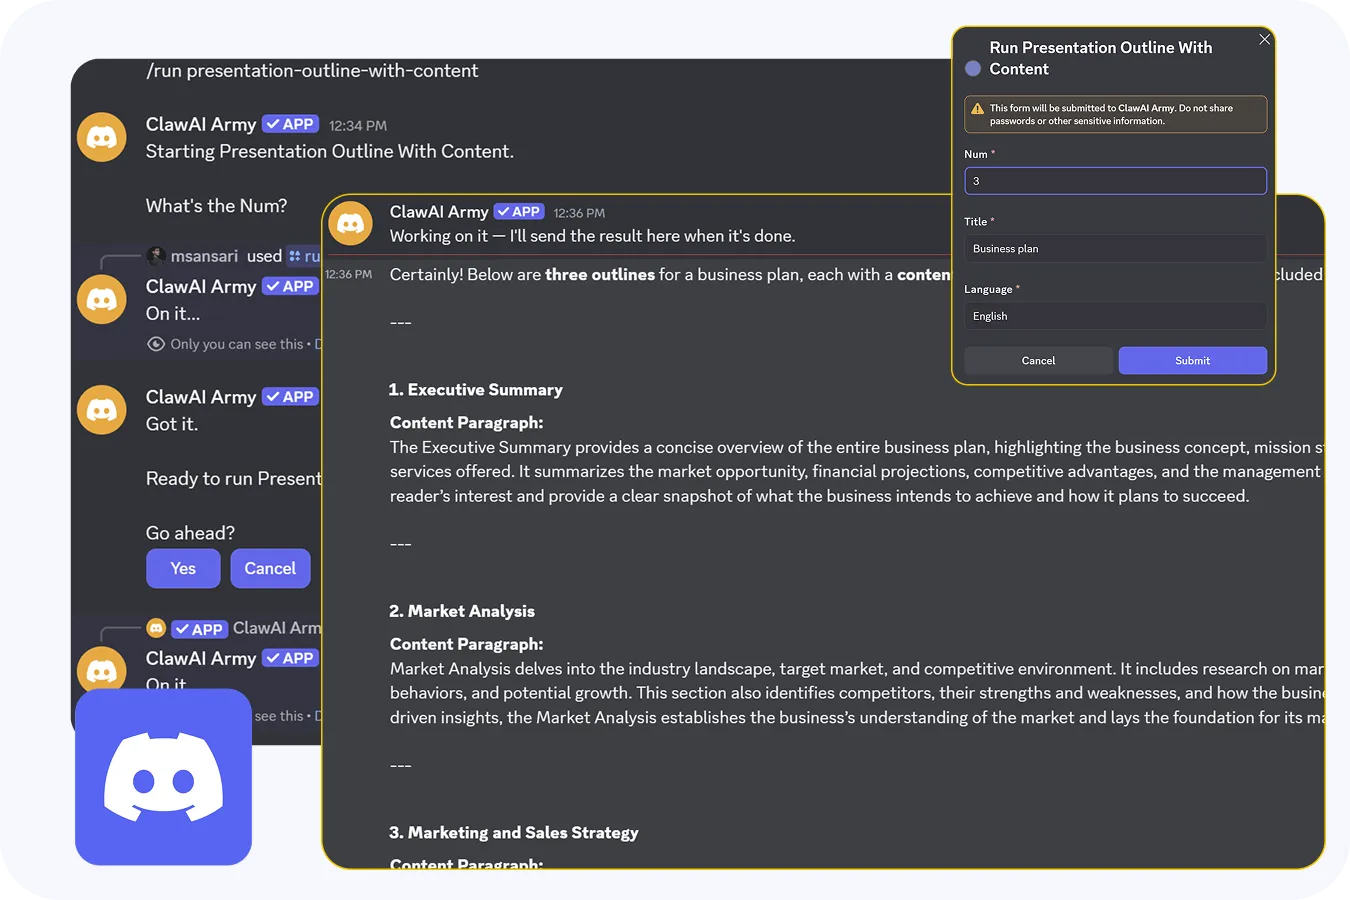
Task: Click the dialog title Run Presentation Outline With Content
Action: point(1101,58)
